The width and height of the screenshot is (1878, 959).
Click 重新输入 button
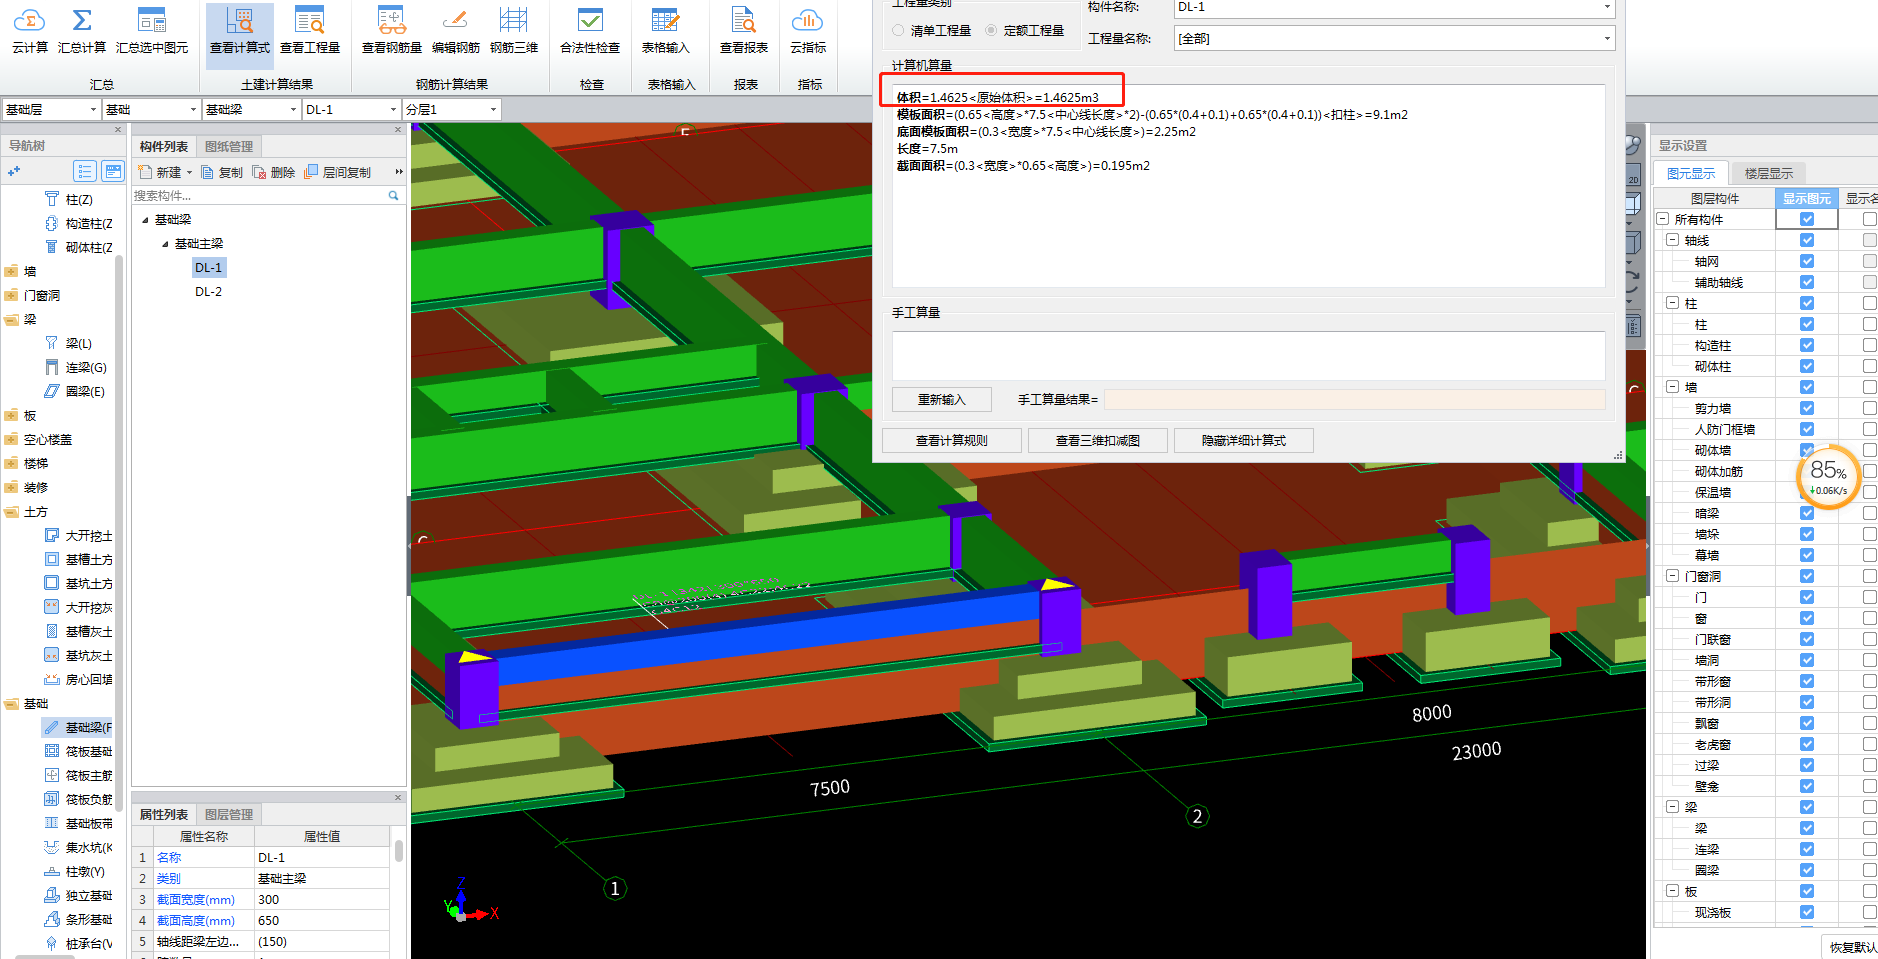pyautogui.click(x=942, y=399)
